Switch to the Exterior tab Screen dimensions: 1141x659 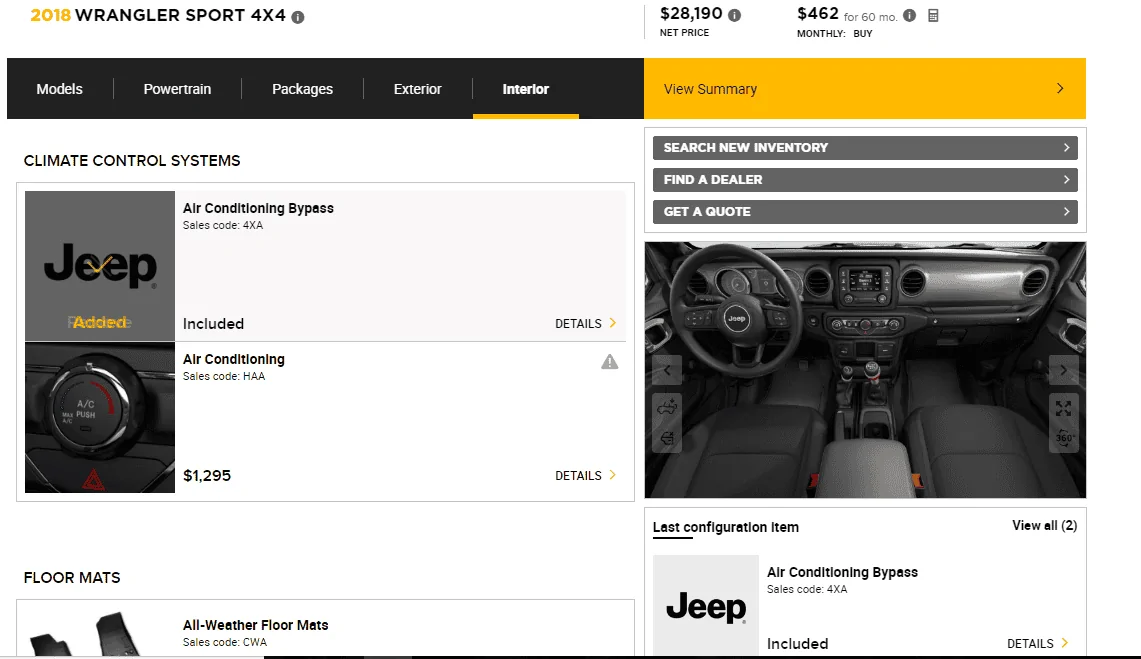[x=418, y=89]
